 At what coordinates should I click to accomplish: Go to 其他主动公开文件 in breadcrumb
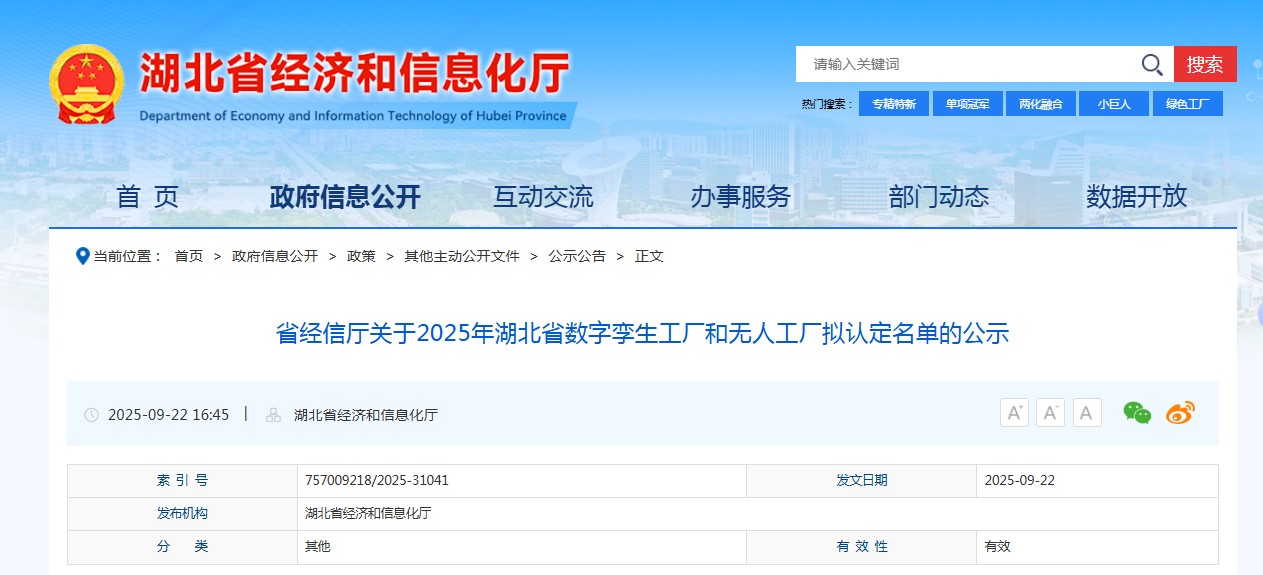pos(462,256)
